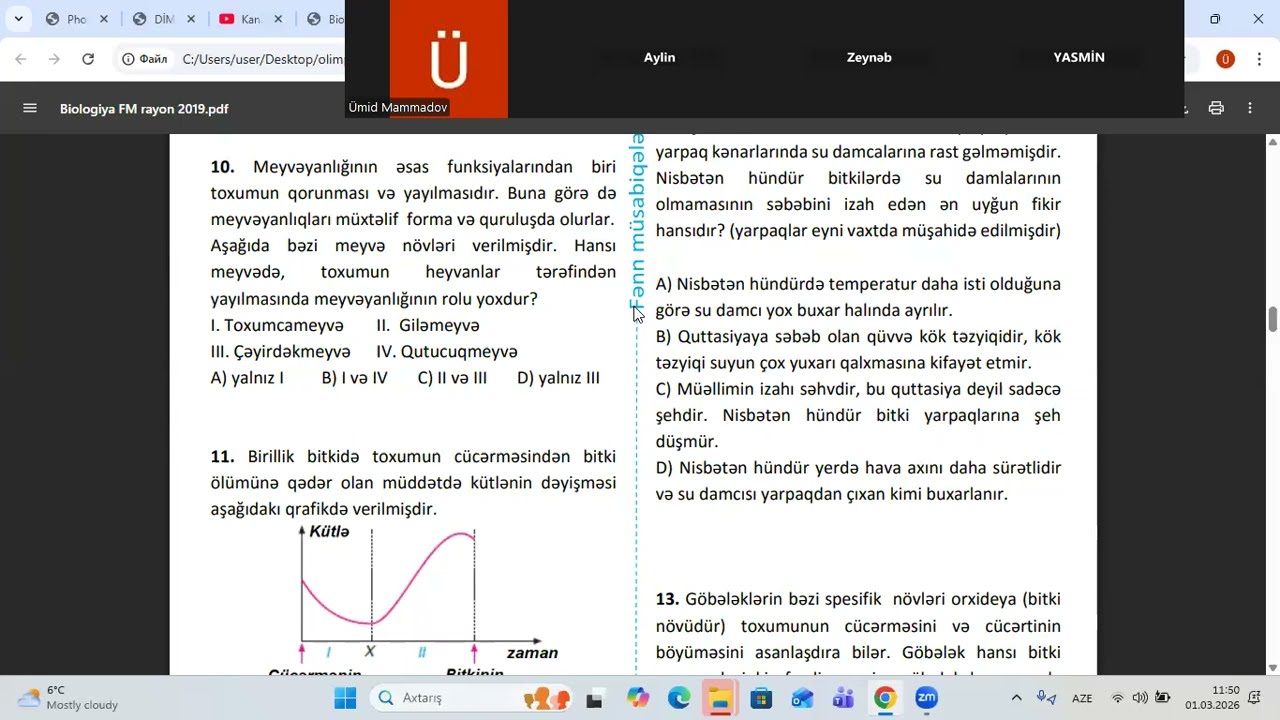Screen dimensions: 1280x720
Task: Click question 10 answer D) yalnız III
Action: click(558, 378)
